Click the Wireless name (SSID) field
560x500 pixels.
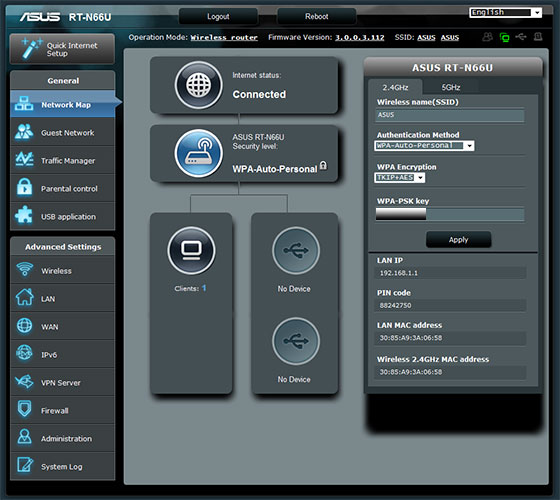point(450,115)
